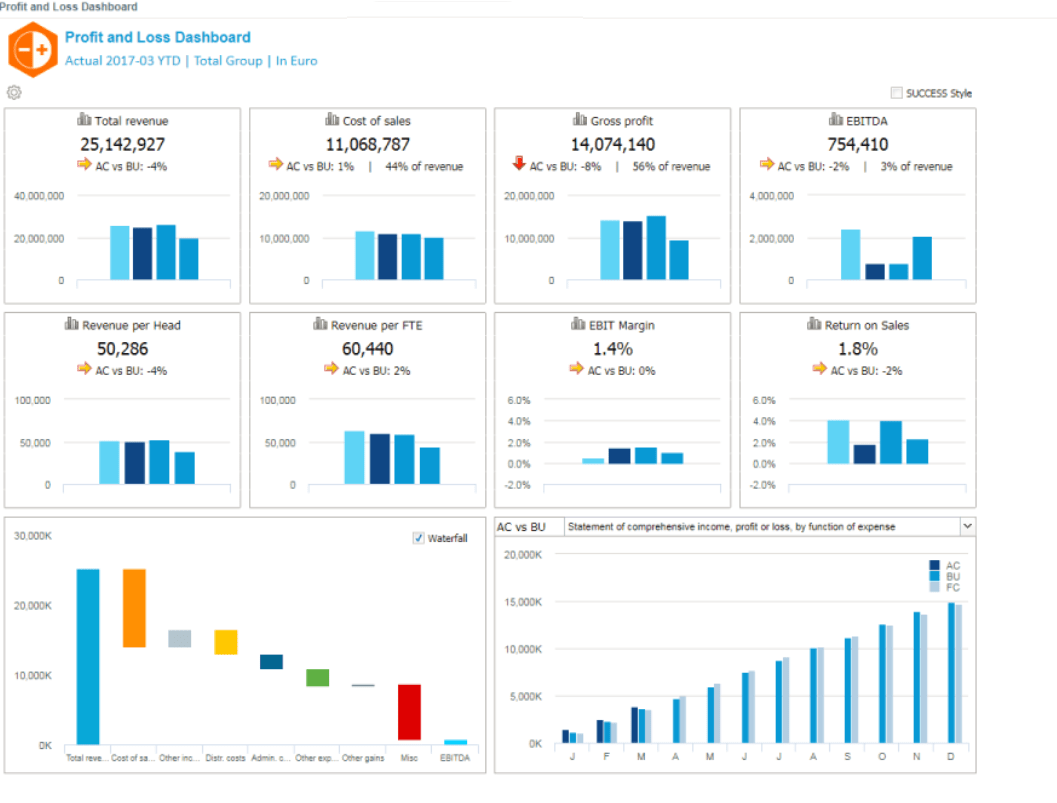The height and width of the screenshot is (803, 1057).
Task: Click chart icon next to Return on Sales
Action: [x=814, y=324]
